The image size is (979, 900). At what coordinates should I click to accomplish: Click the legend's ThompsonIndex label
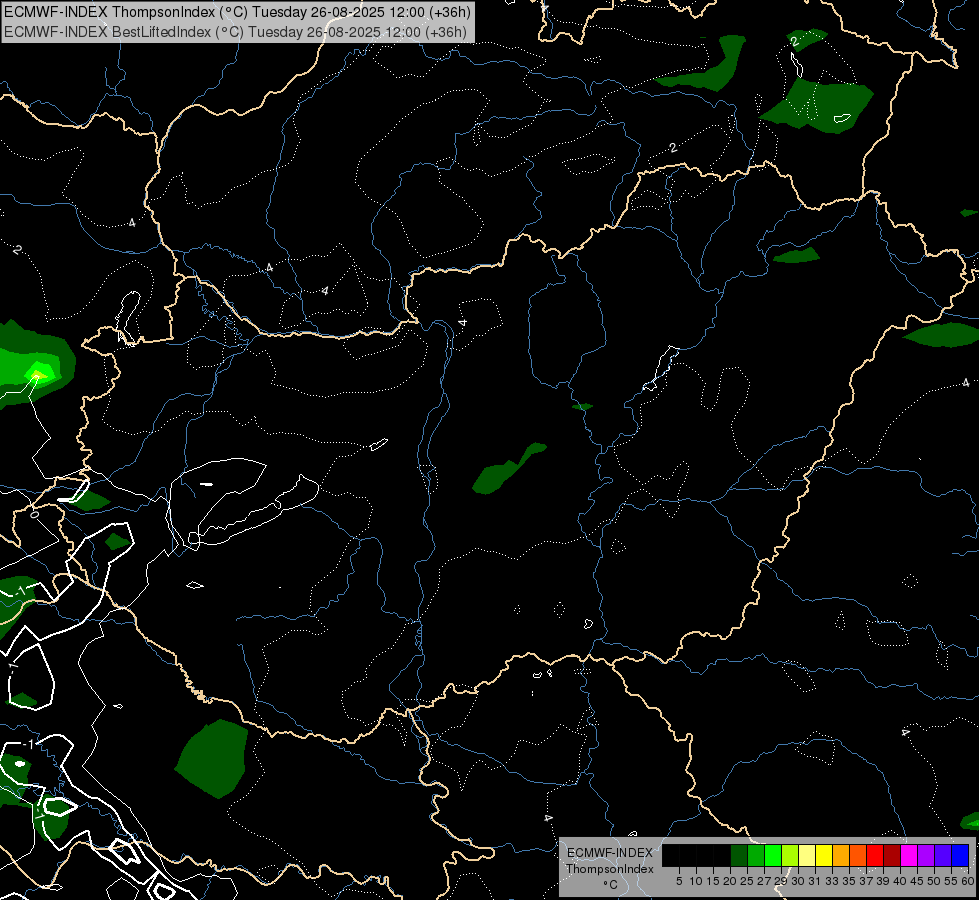coord(610,869)
